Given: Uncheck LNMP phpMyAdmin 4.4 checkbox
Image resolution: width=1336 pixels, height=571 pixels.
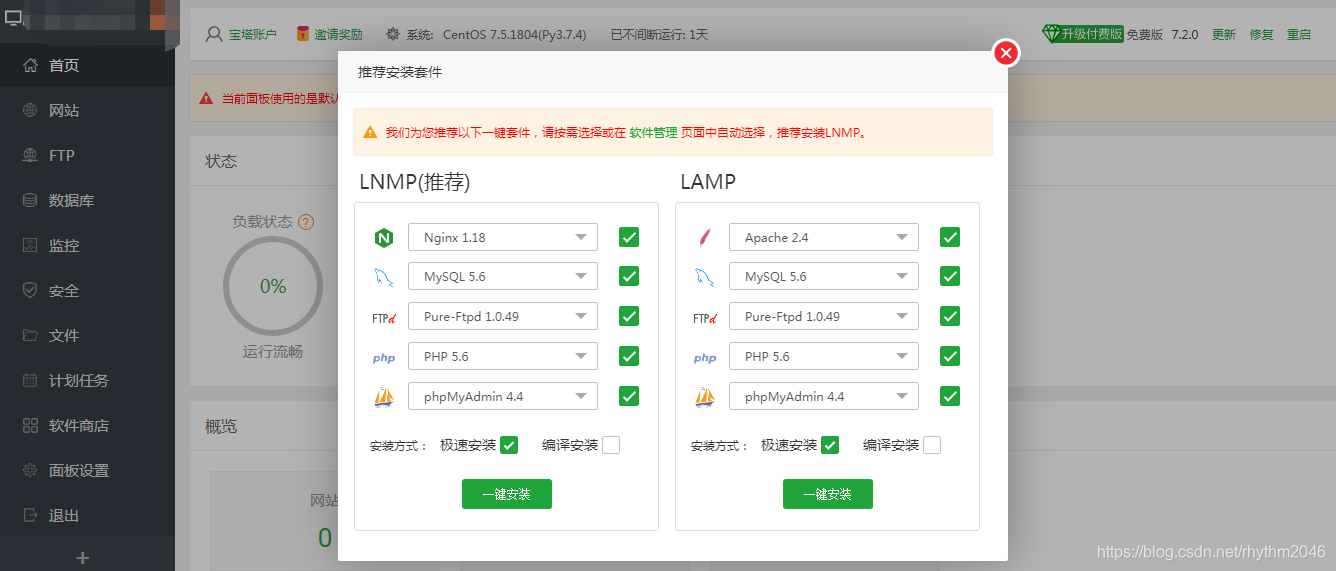Looking at the screenshot, I should [x=629, y=396].
